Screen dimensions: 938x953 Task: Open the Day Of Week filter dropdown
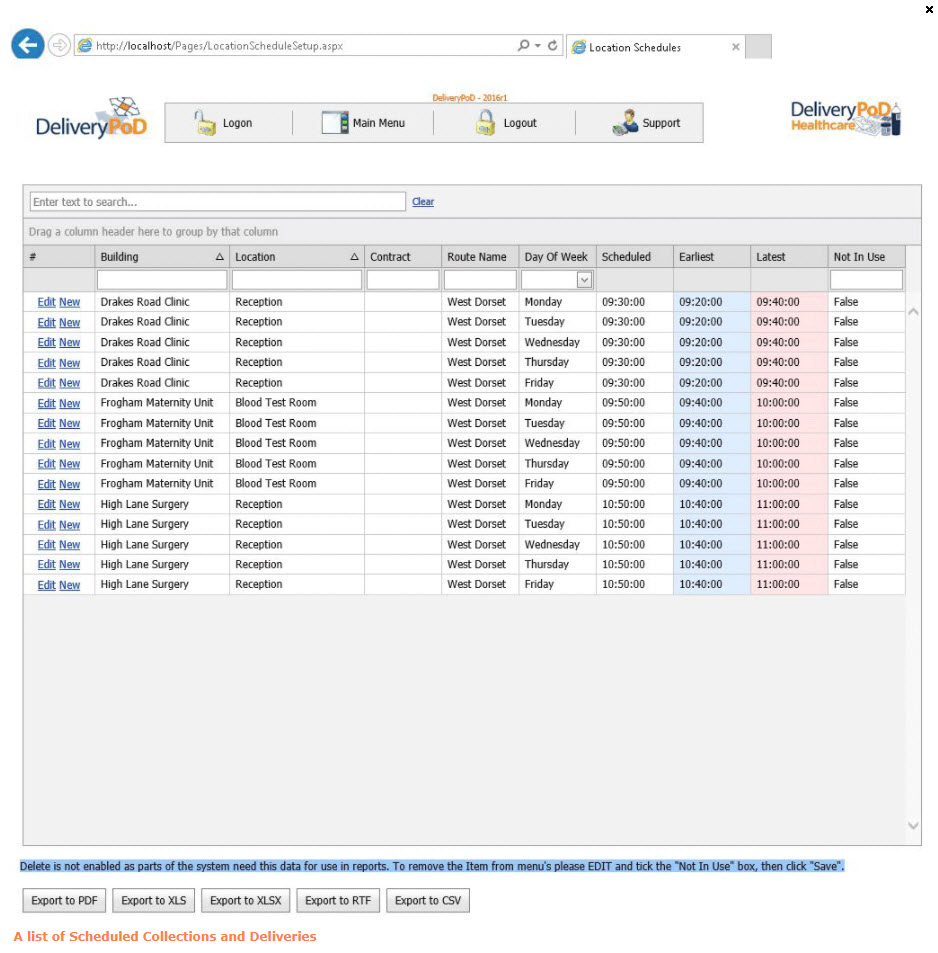pyautogui.click(x=584, y=280)
